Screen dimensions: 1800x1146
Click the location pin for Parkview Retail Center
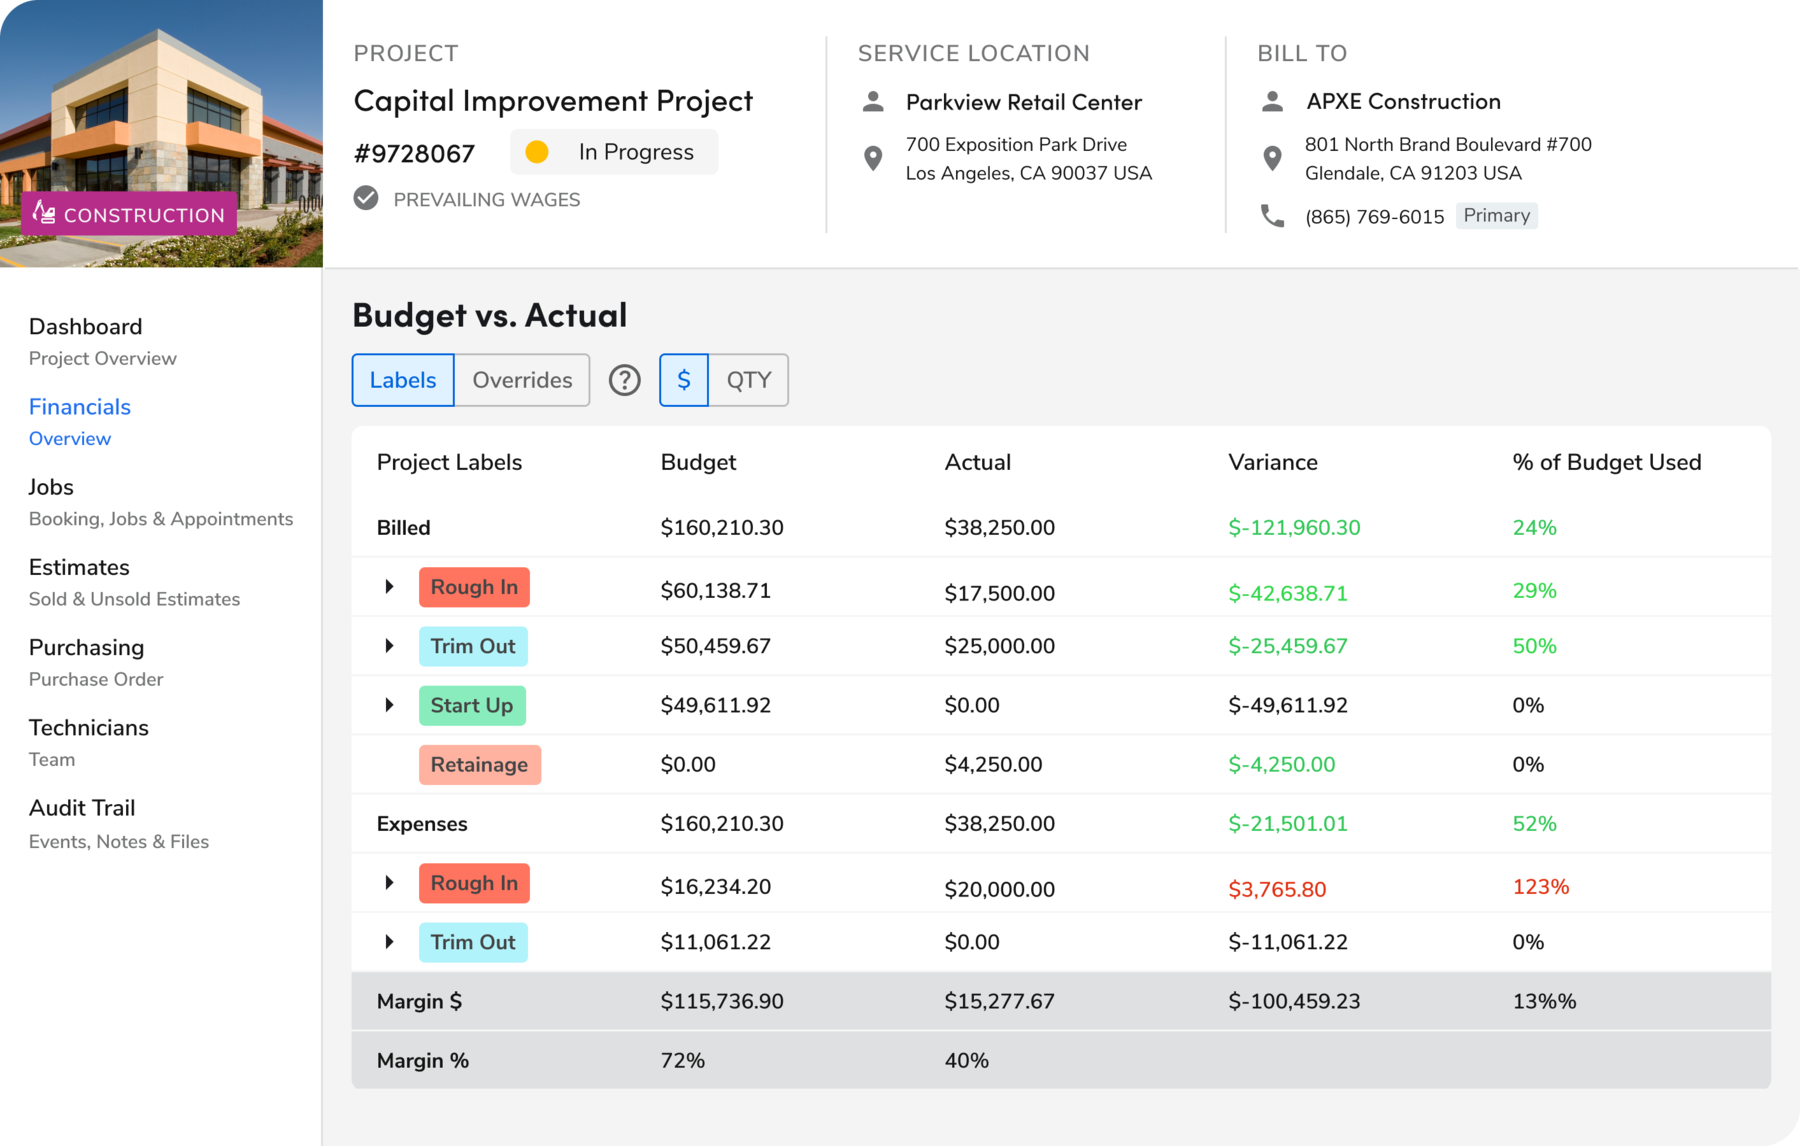coord(873,158)
